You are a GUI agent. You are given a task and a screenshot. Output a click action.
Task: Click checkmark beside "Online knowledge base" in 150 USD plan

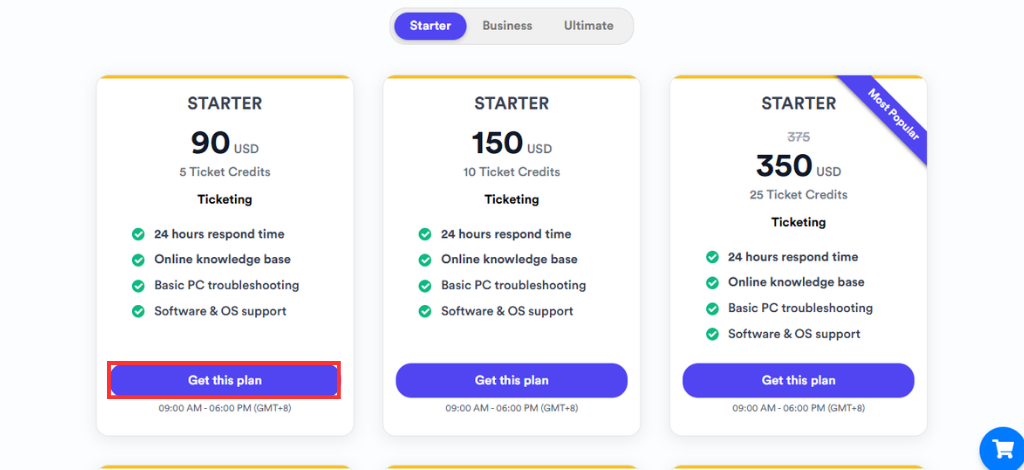425,259
